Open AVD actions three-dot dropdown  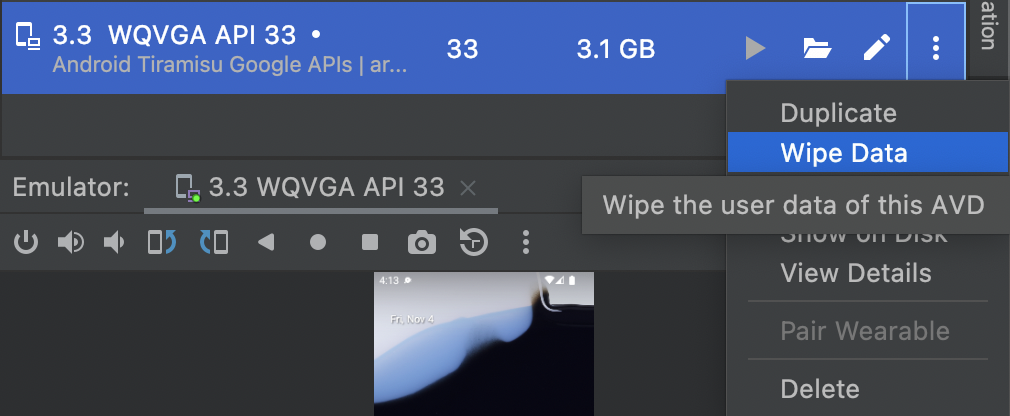point(936,48)
